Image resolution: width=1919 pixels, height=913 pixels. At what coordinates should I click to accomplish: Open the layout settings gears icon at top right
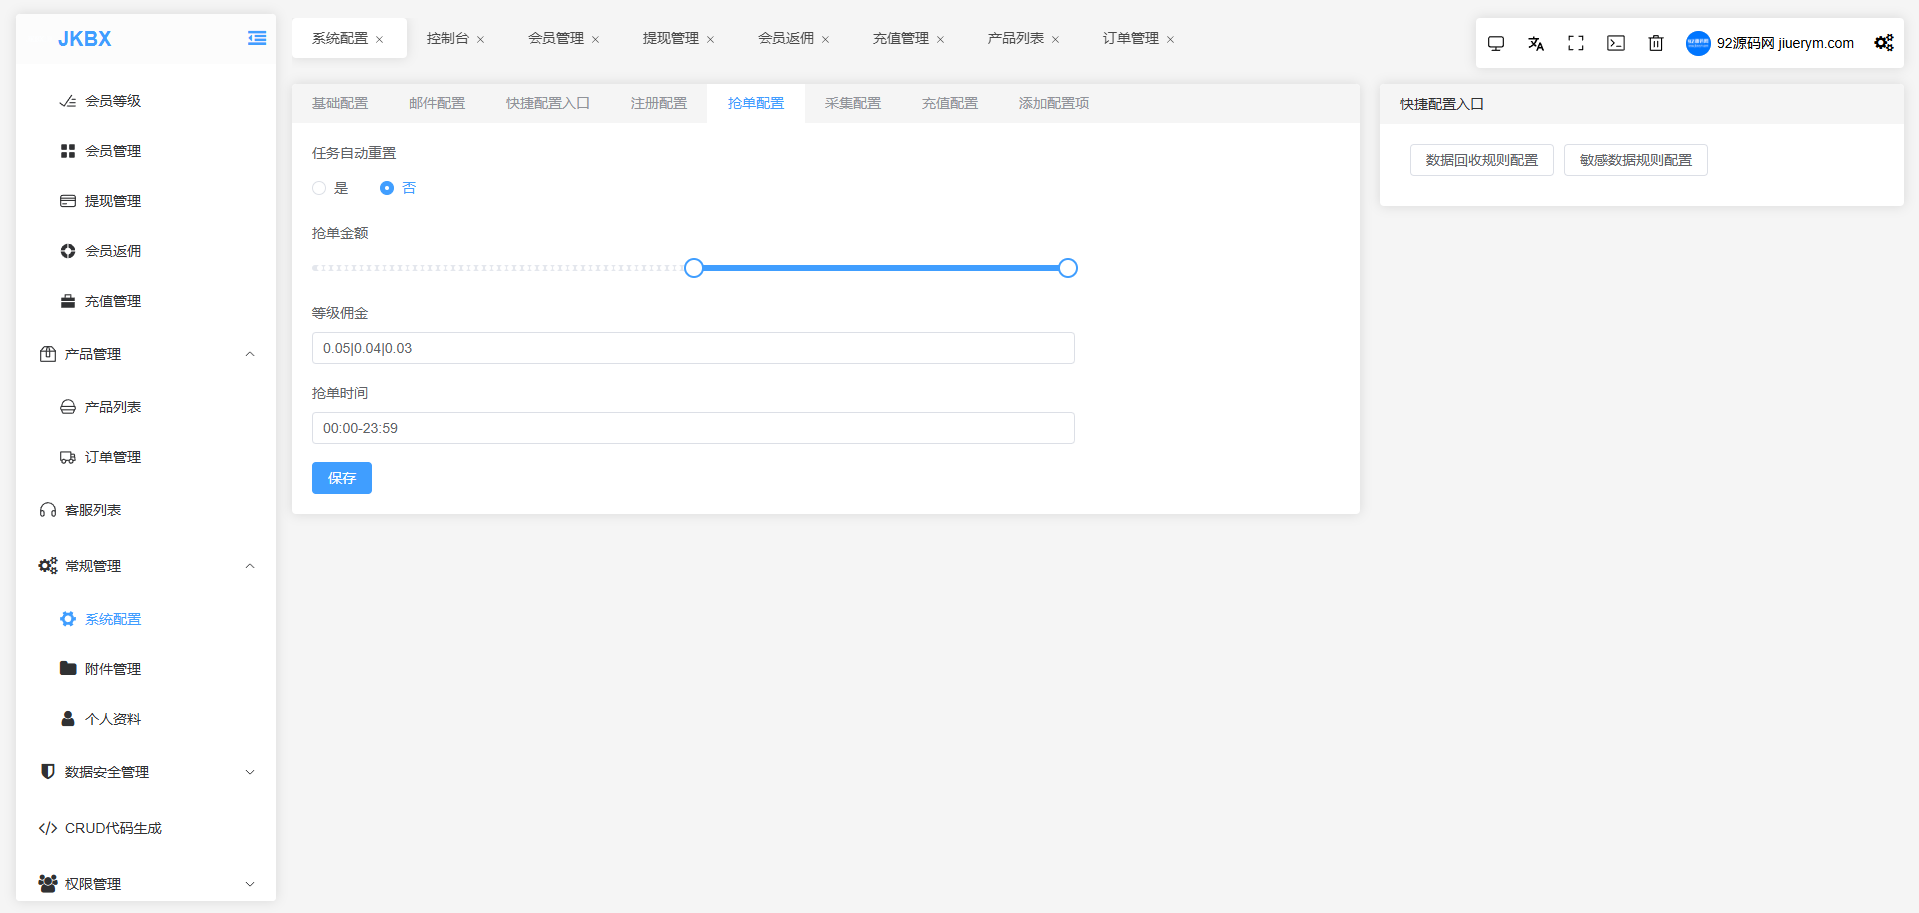pyautogui.click(x=1884, y=43)
